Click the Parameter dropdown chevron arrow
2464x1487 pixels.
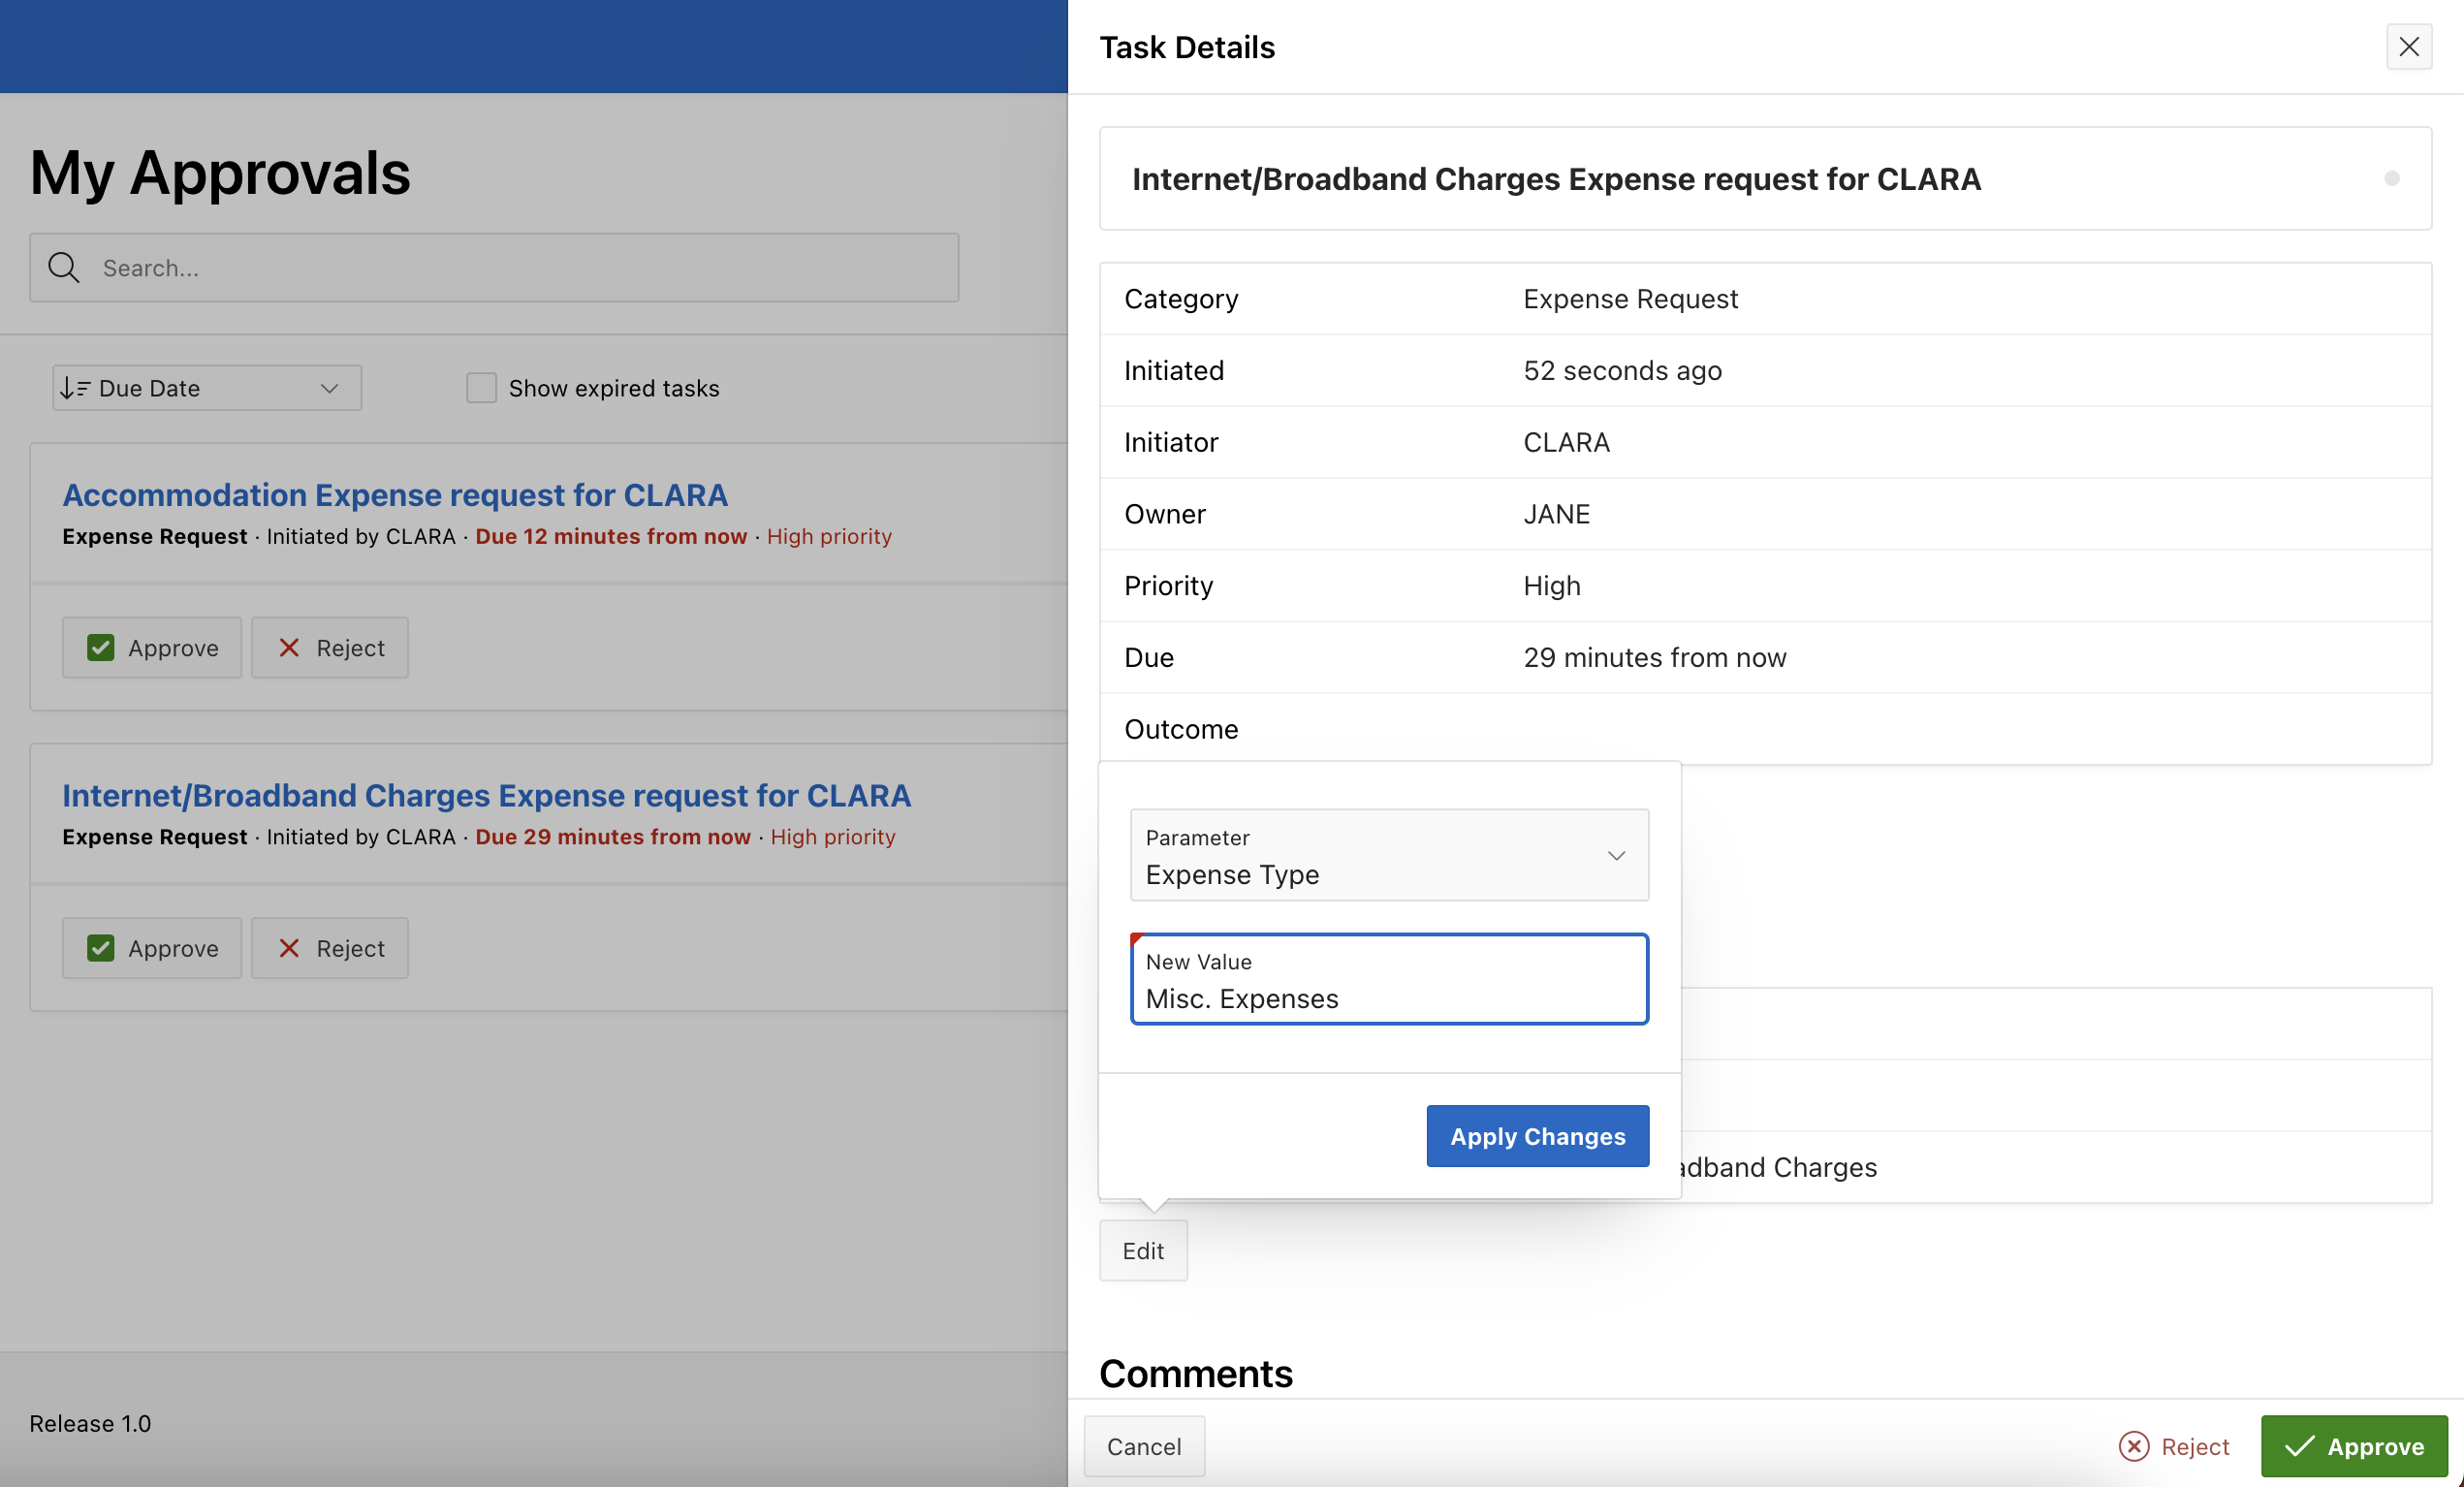pyautogui.click(x=1616, y=856)
